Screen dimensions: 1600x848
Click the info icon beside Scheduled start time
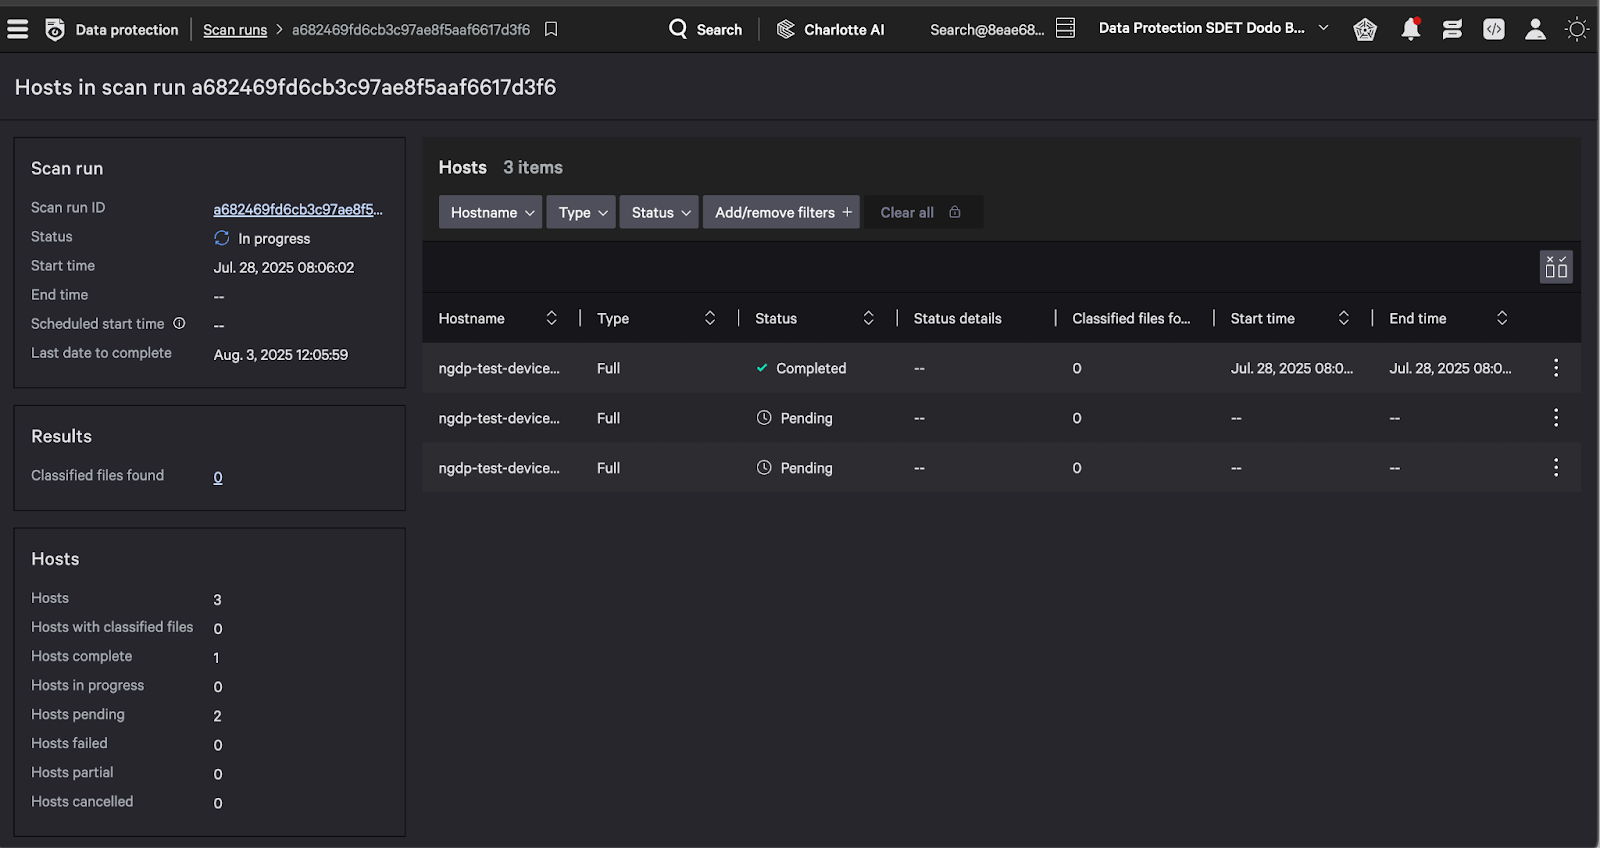[x=180, y=323]
